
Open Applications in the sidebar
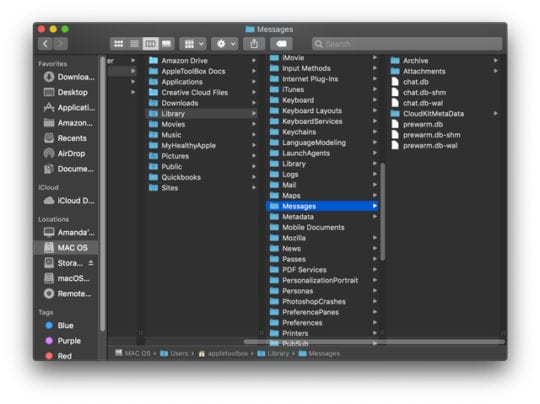(69, 107)
